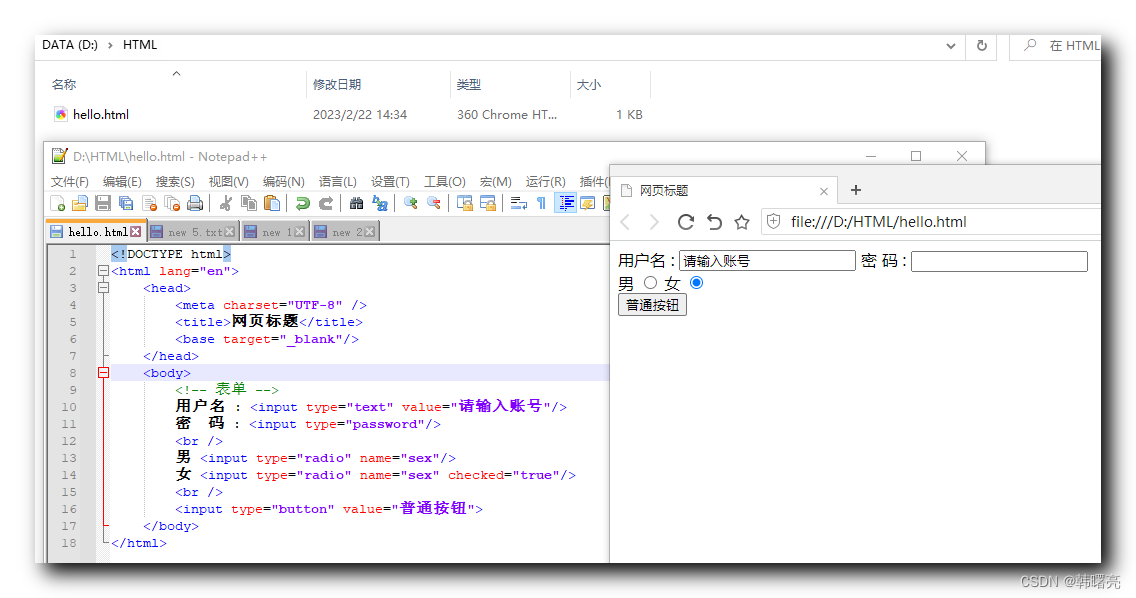The image size is (1136, 598).
Task: Toggle Show all characters pilcrow icon
Action: (x=541, y=204)
